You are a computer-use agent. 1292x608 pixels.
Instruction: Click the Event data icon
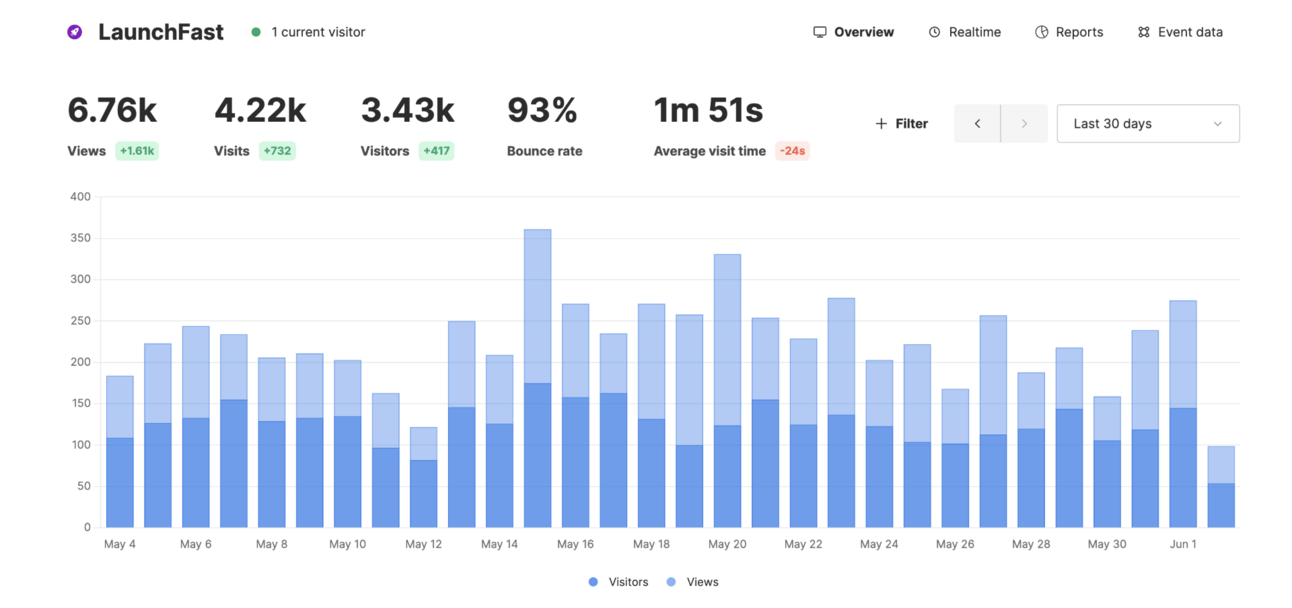point(1143,32)
